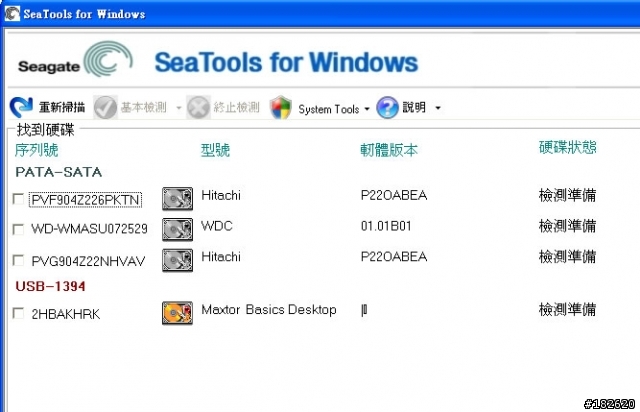
Task: Select serial number PVG904Z22NHVAV
Action: click(88, 261)
